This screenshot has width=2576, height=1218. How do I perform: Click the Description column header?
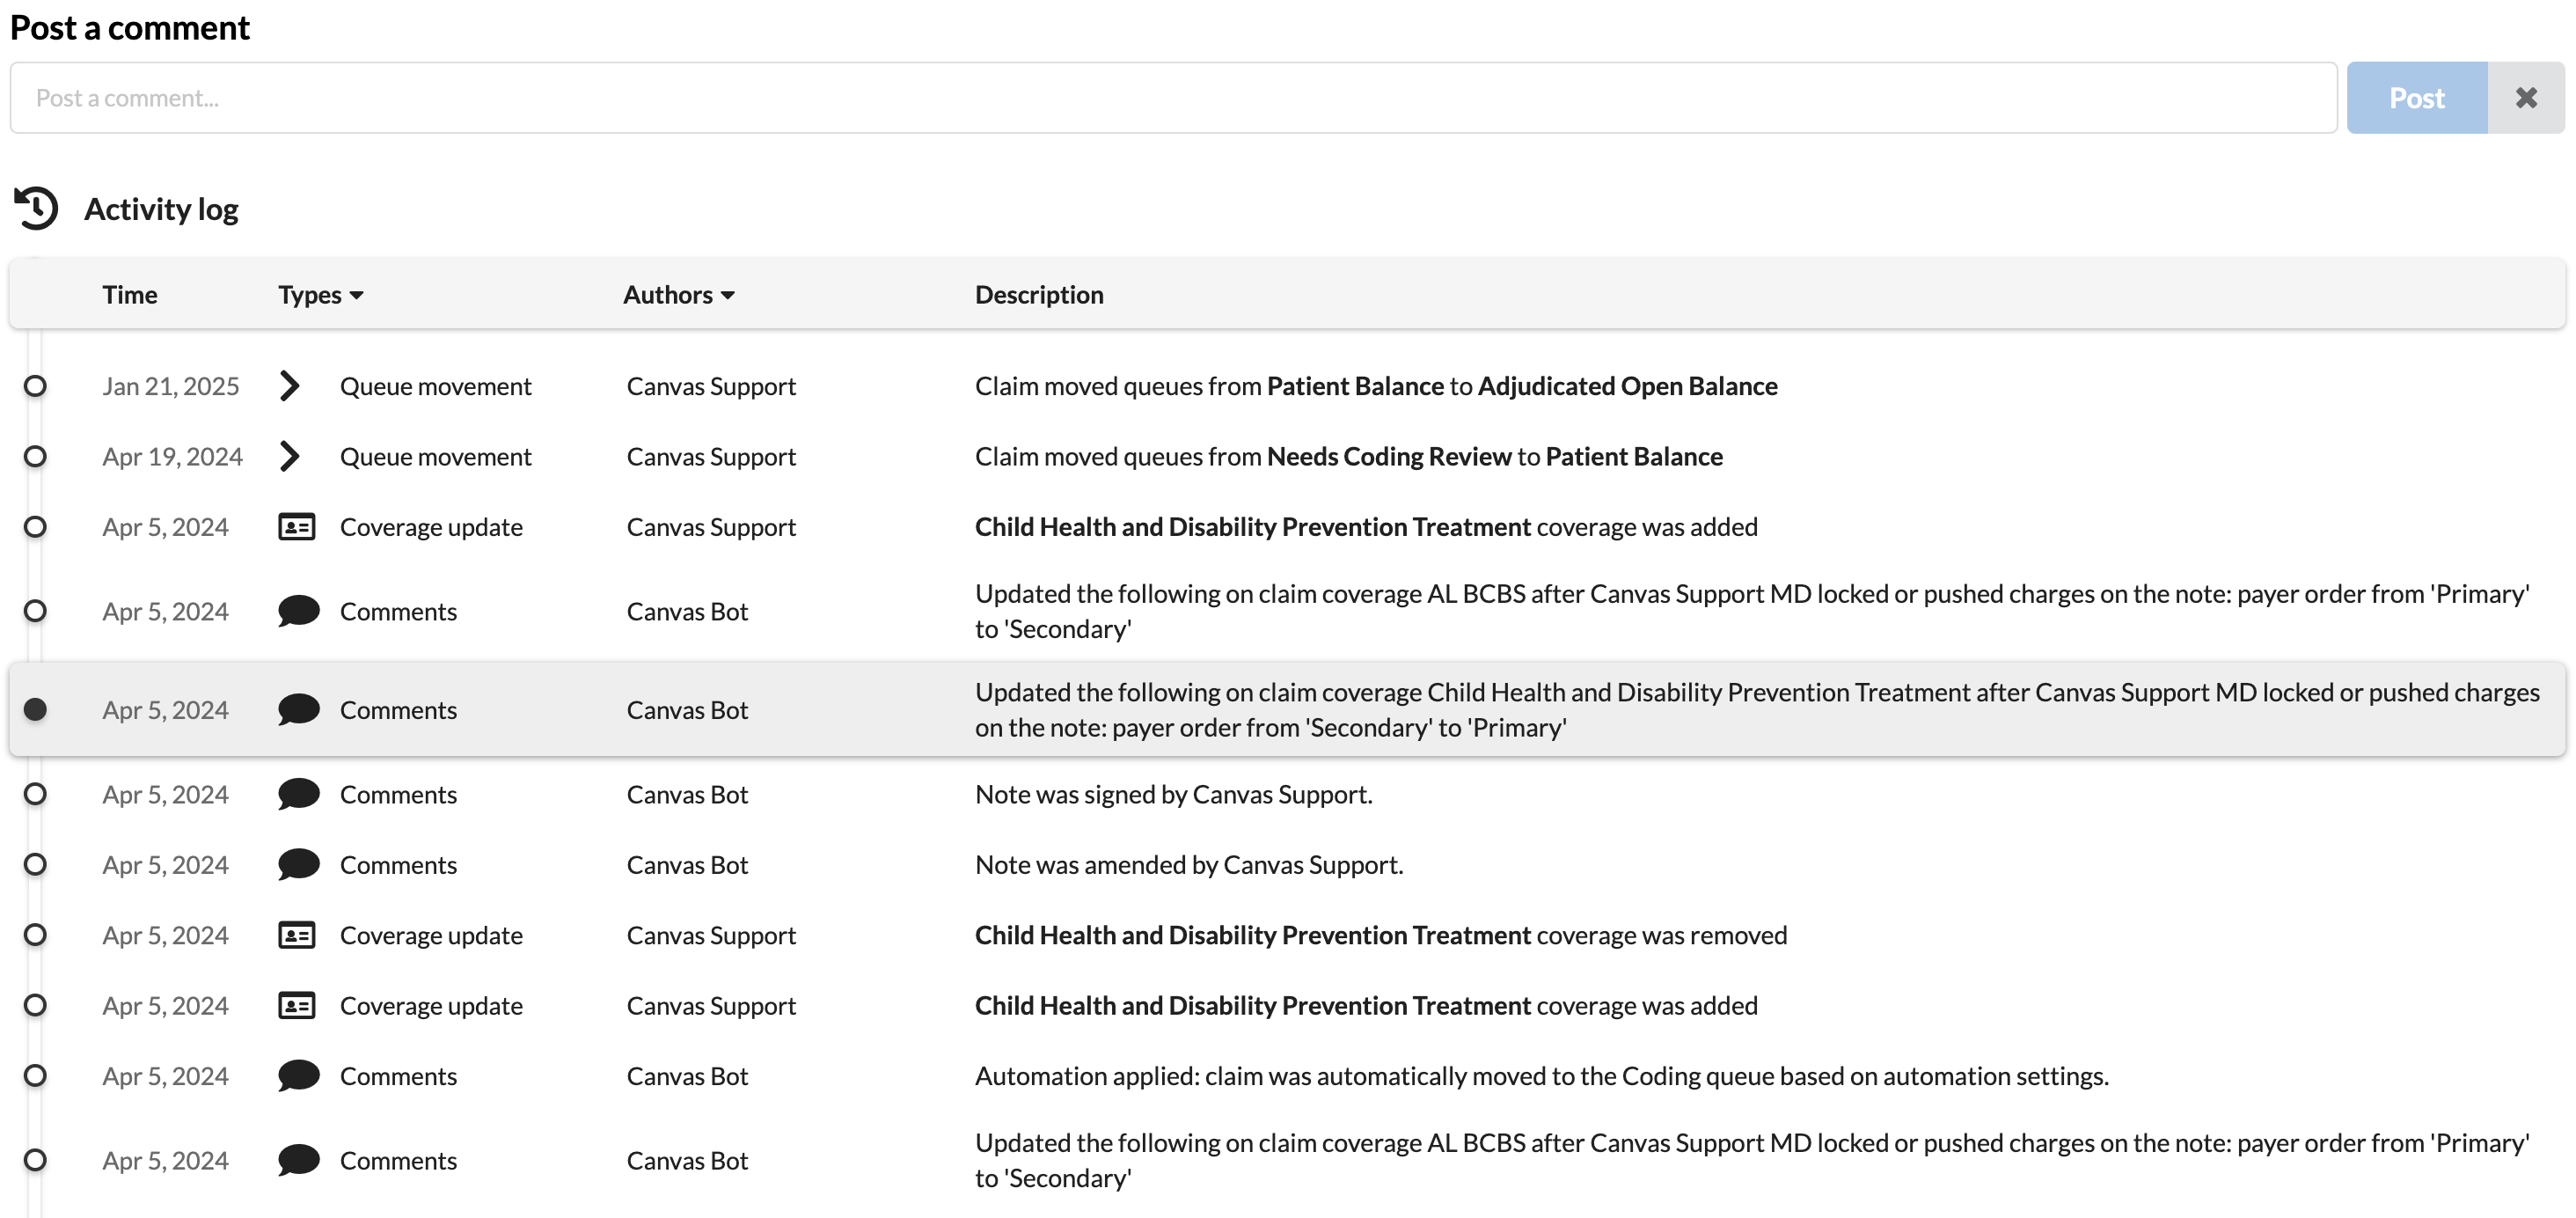1039,295
